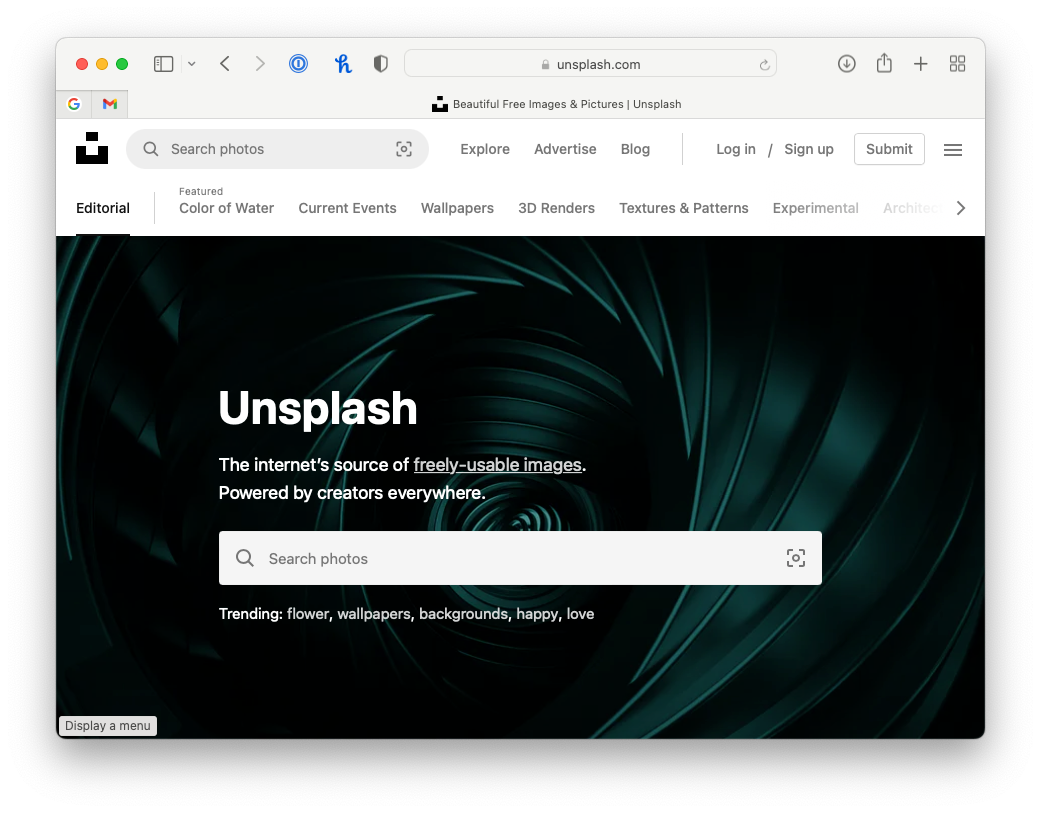1041x813 pixels.
Task: Open the Wallpapers topic
Action: coord(457,208)
